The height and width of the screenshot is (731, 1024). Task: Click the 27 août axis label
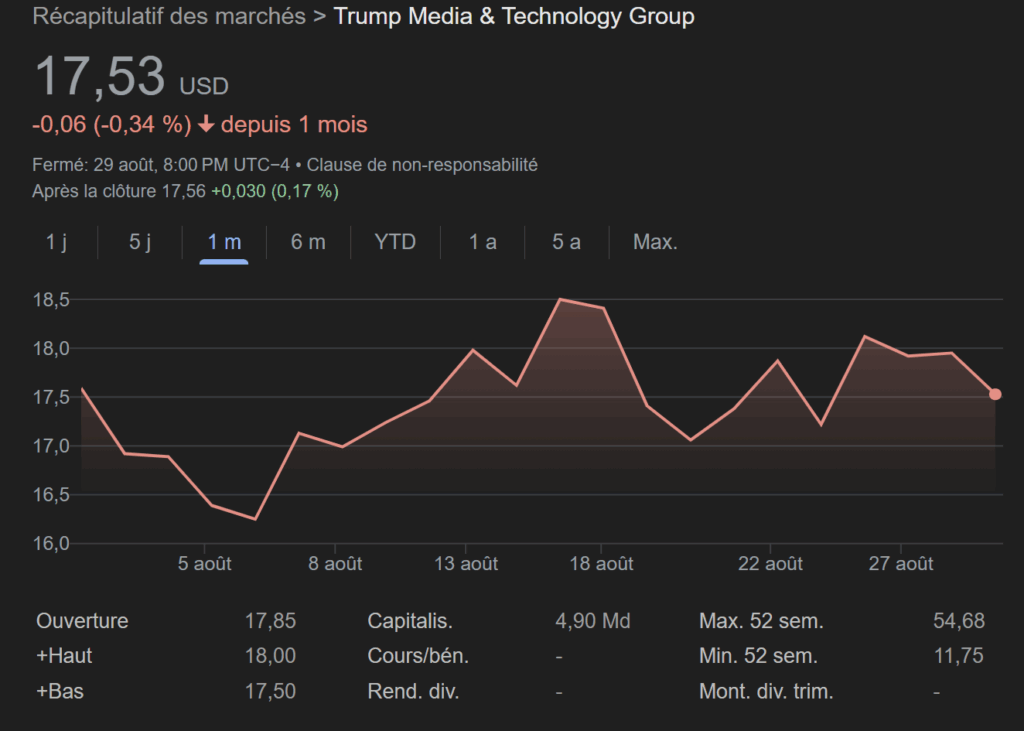(x=901, y=564)
